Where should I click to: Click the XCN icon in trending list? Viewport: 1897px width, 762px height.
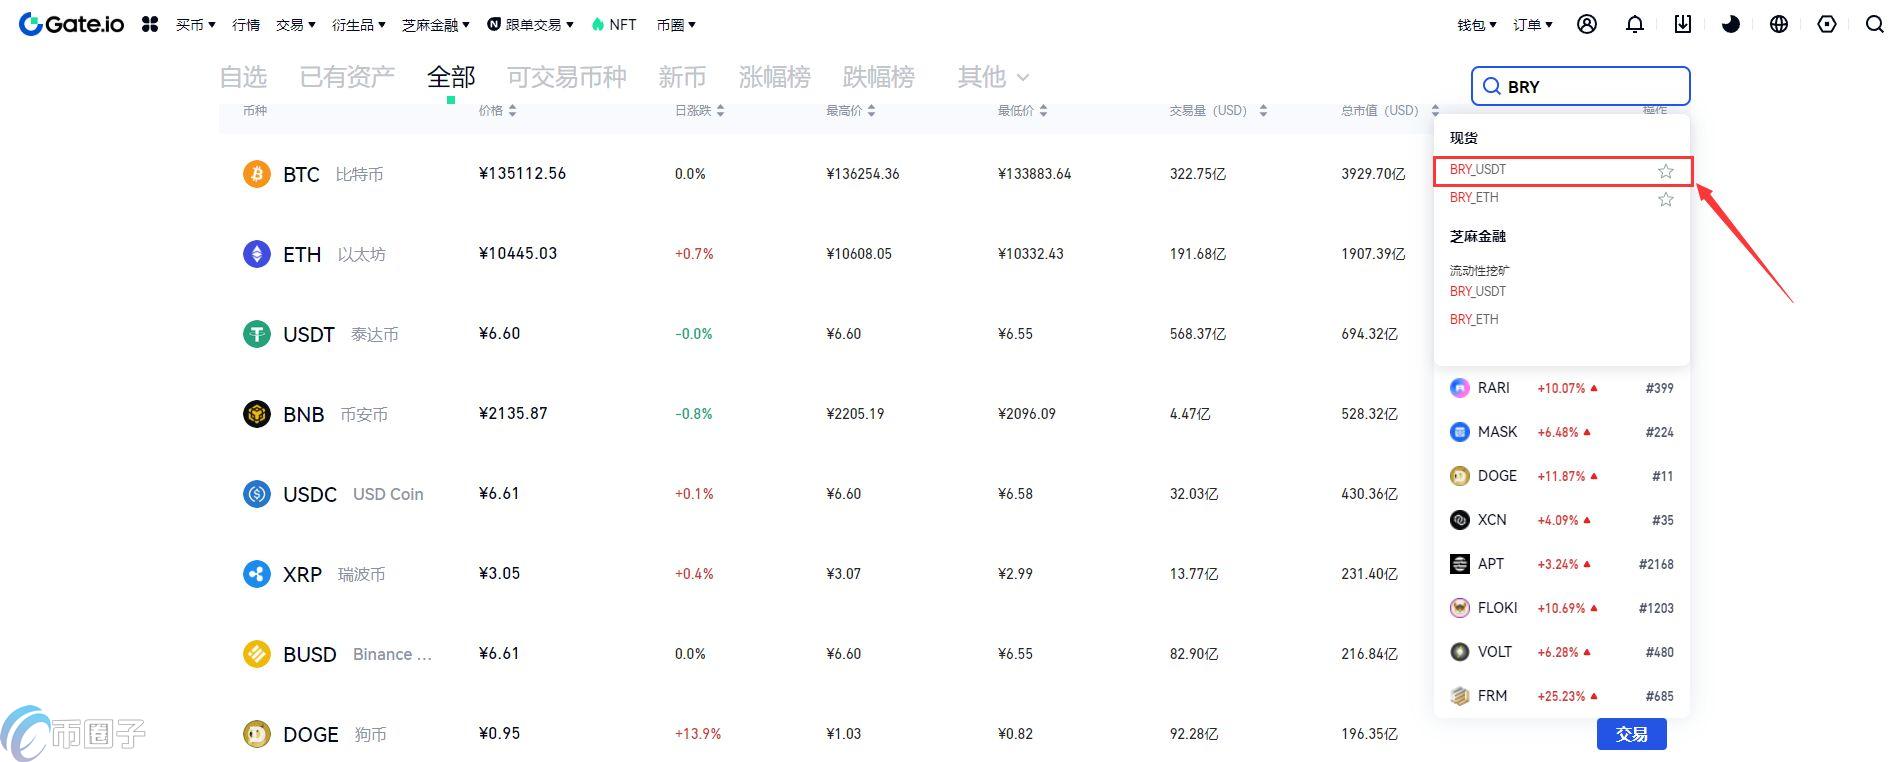(x=1460, y=520)
